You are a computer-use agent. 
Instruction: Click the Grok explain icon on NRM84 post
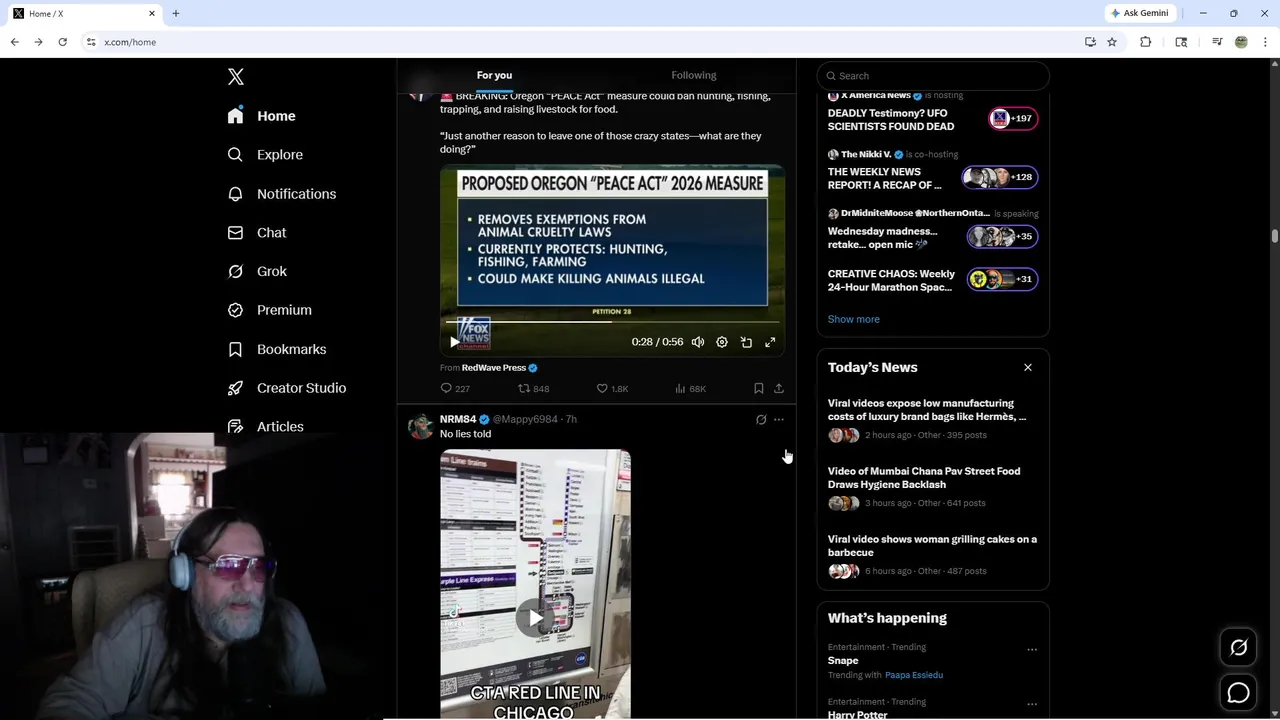tap(761, 420)
